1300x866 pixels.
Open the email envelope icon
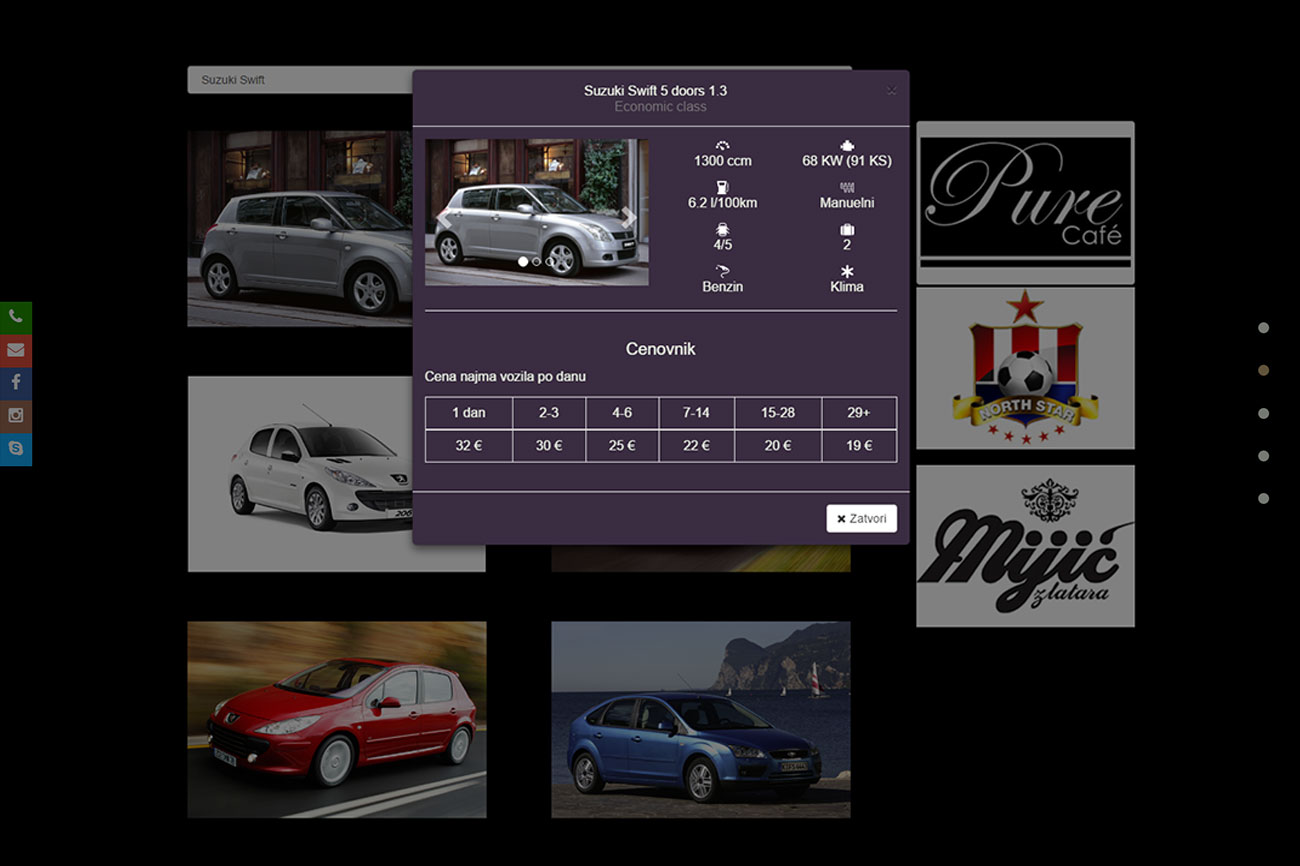click(x=15, y=350)
